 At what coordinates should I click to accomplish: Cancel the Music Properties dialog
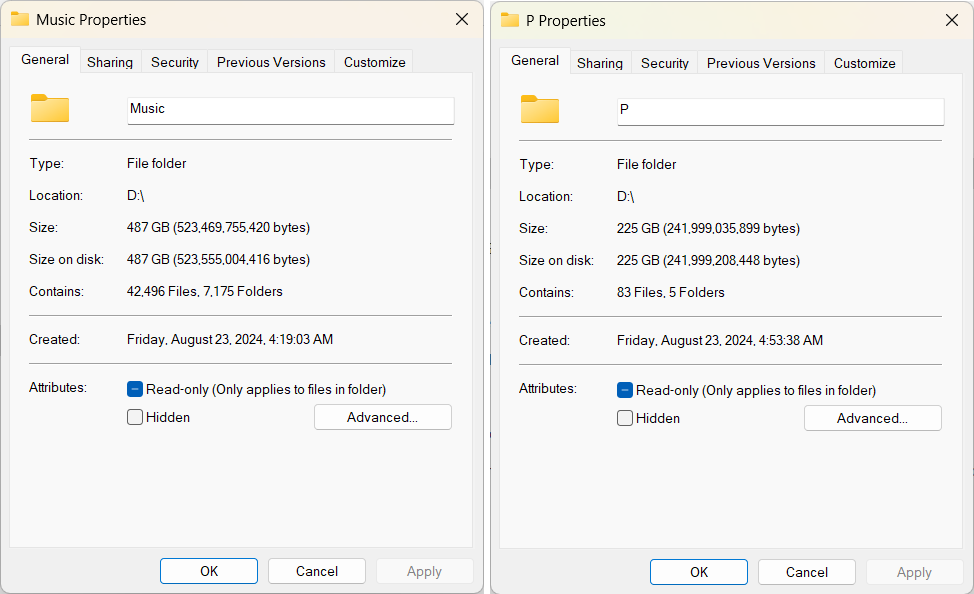coord(317,571)
